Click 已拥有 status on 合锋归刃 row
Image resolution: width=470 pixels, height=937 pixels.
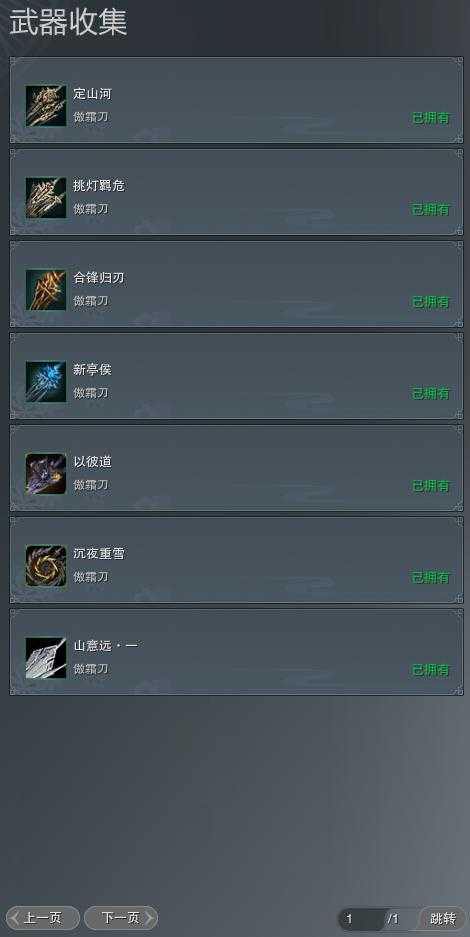pyautogui.click(x=431, y=302)
